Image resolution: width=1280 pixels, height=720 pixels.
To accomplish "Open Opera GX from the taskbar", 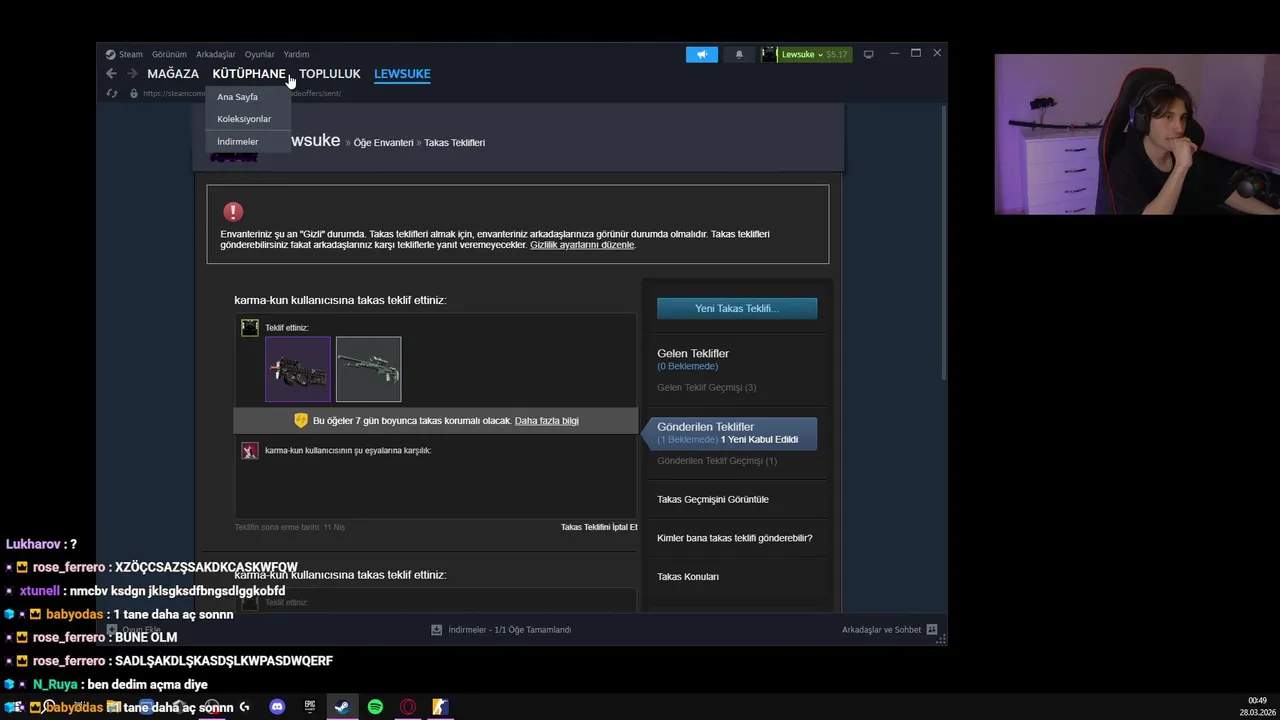I will click(408, 707).
